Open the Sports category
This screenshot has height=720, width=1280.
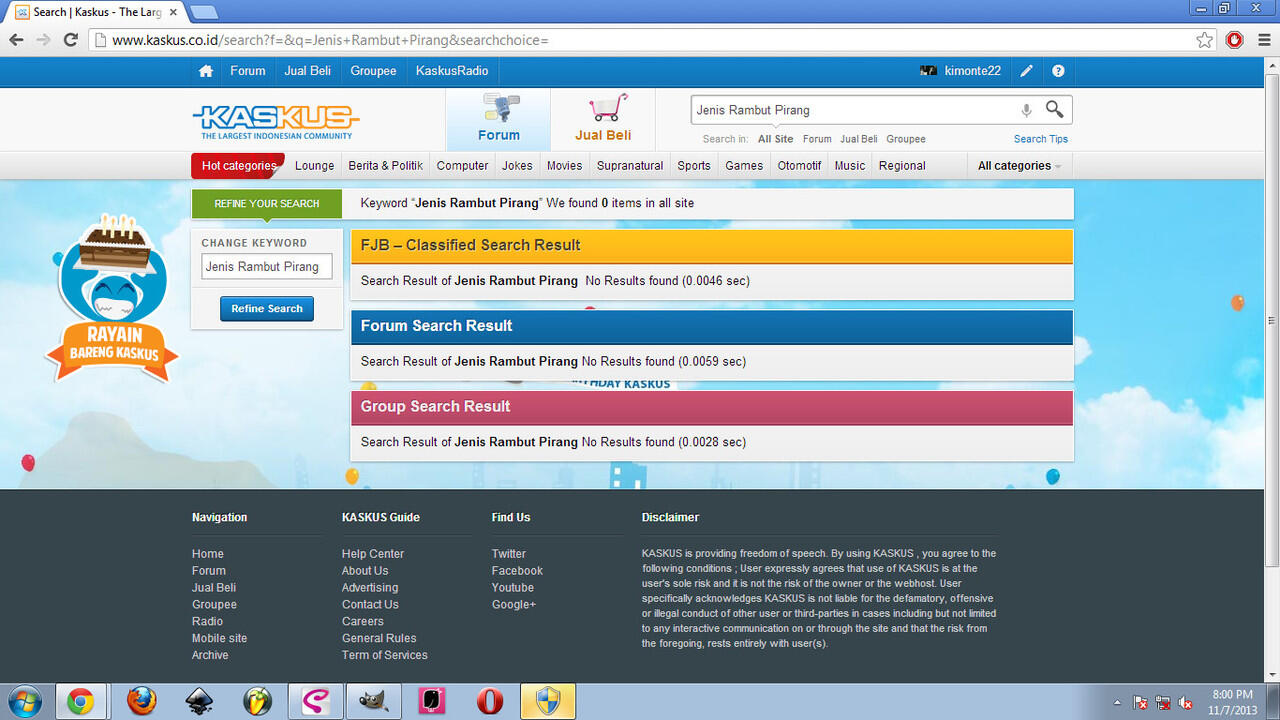pos(694,166)
